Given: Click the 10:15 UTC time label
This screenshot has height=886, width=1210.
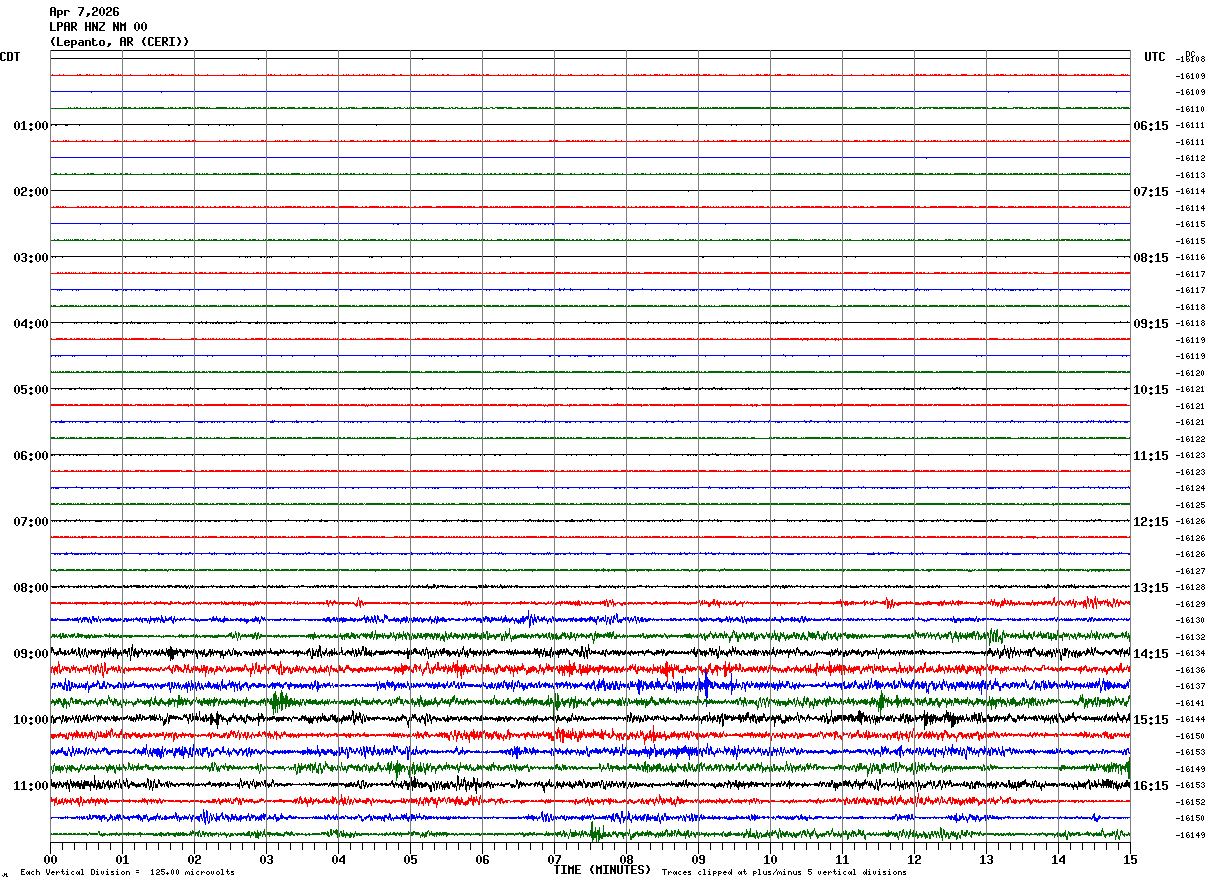Looking at the screenshot, I should [1150, 390].
